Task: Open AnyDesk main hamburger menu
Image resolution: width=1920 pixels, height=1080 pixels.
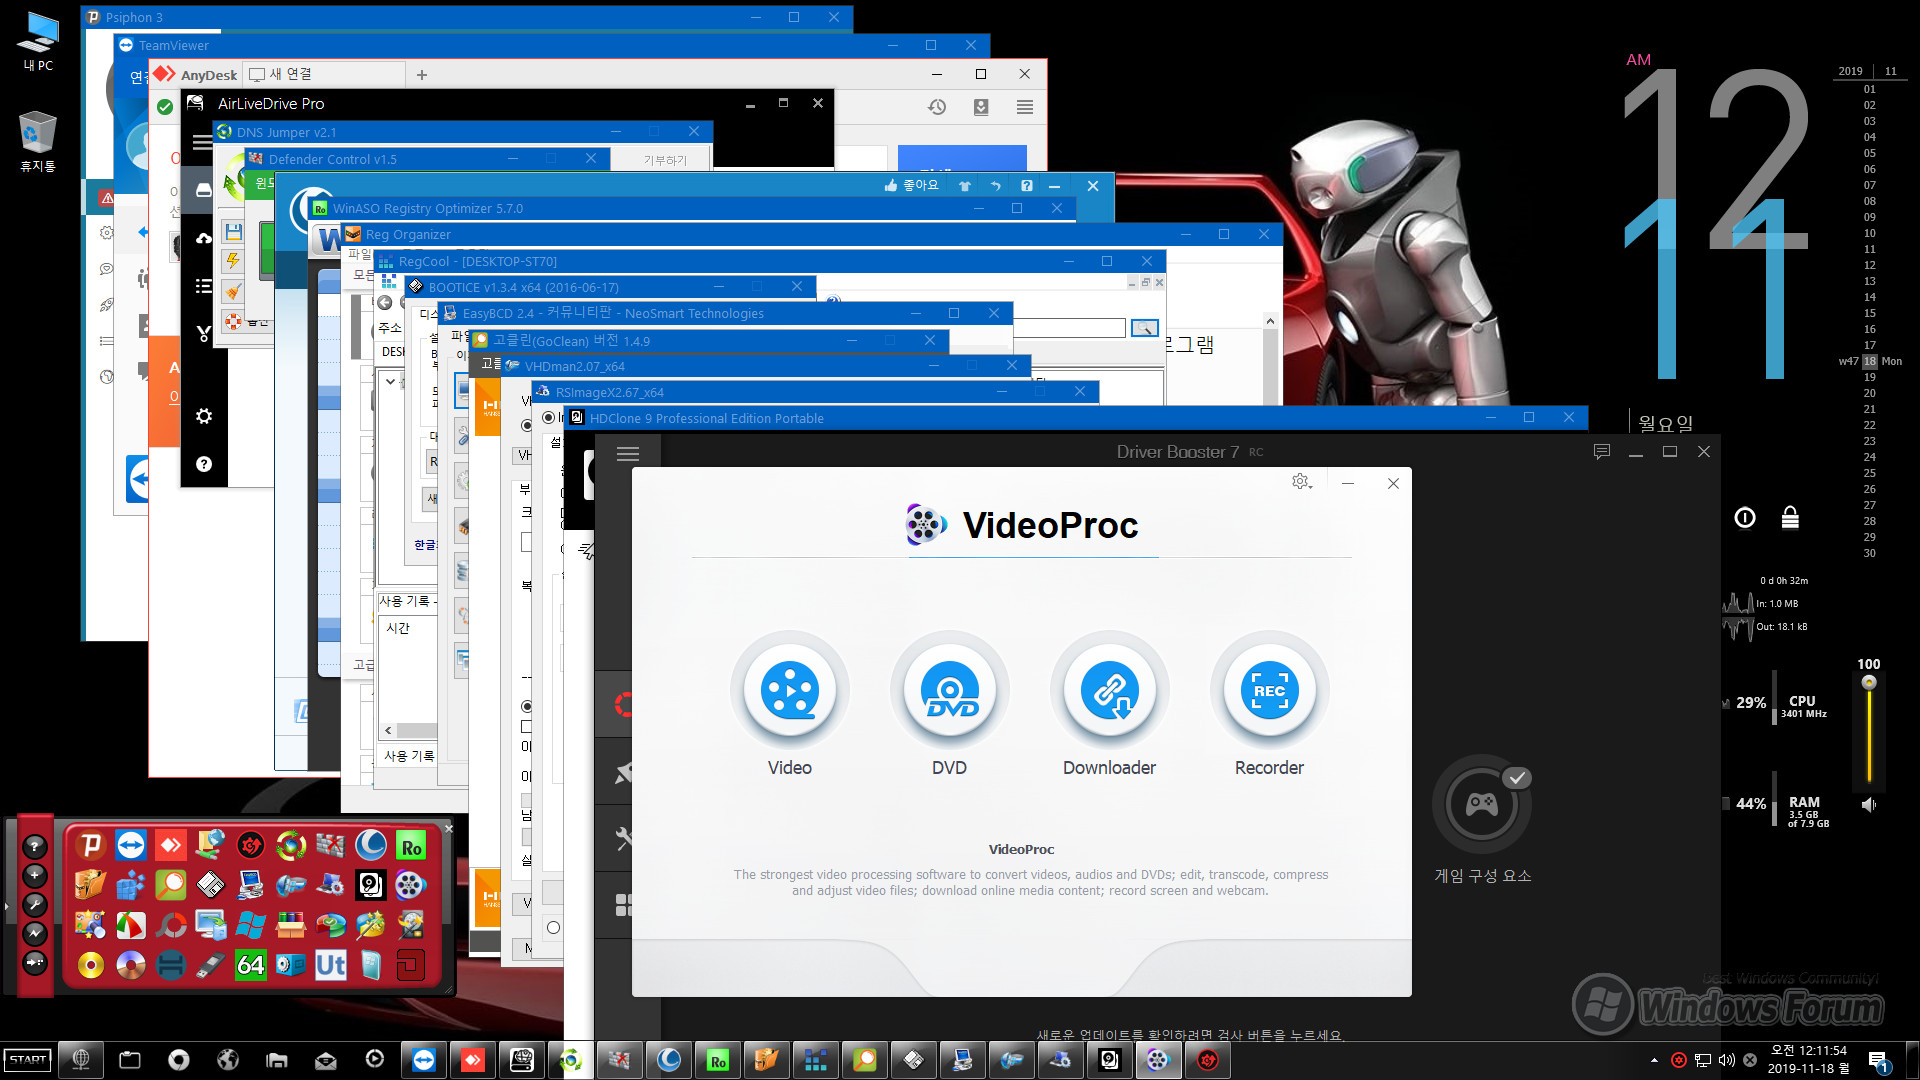Action: (1025, 107)
